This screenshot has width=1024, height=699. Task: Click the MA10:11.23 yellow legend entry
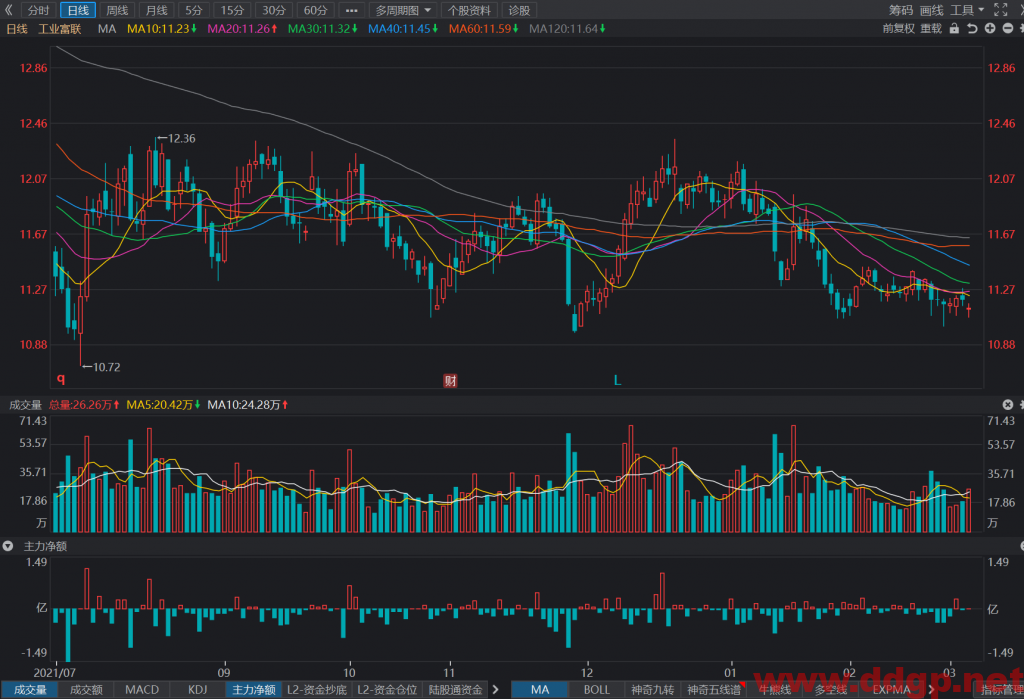[x=161, y=29]
